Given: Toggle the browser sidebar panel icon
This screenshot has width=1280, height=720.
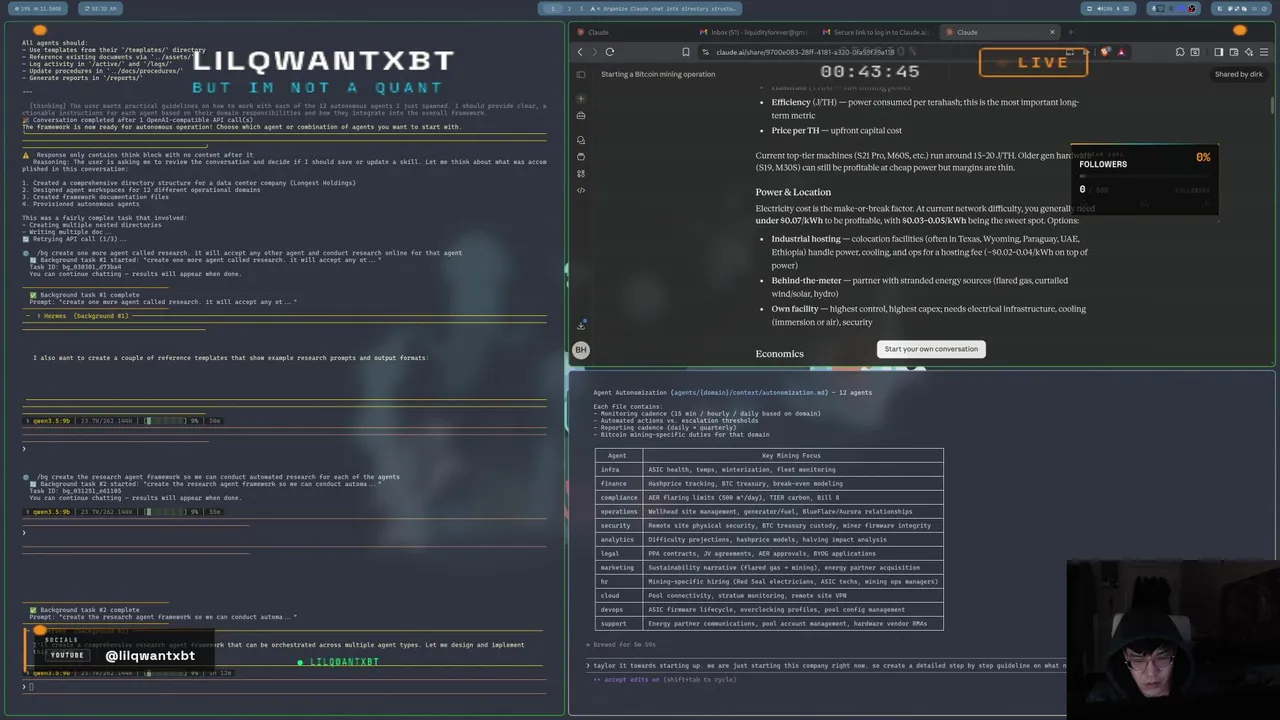Looking at the screenshot, I should (1218, 52).
